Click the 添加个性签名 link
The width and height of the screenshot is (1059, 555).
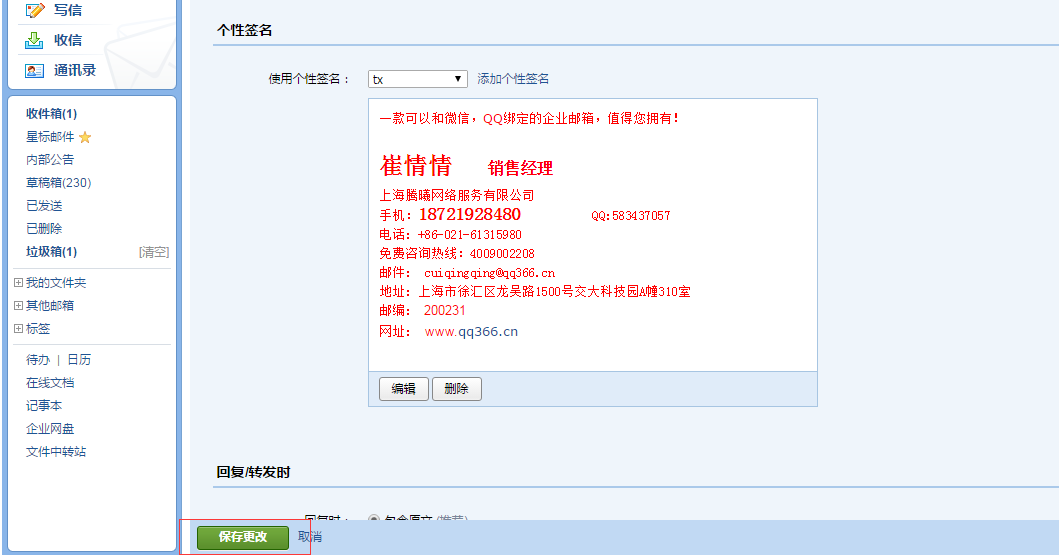click(x=513, y=79)
